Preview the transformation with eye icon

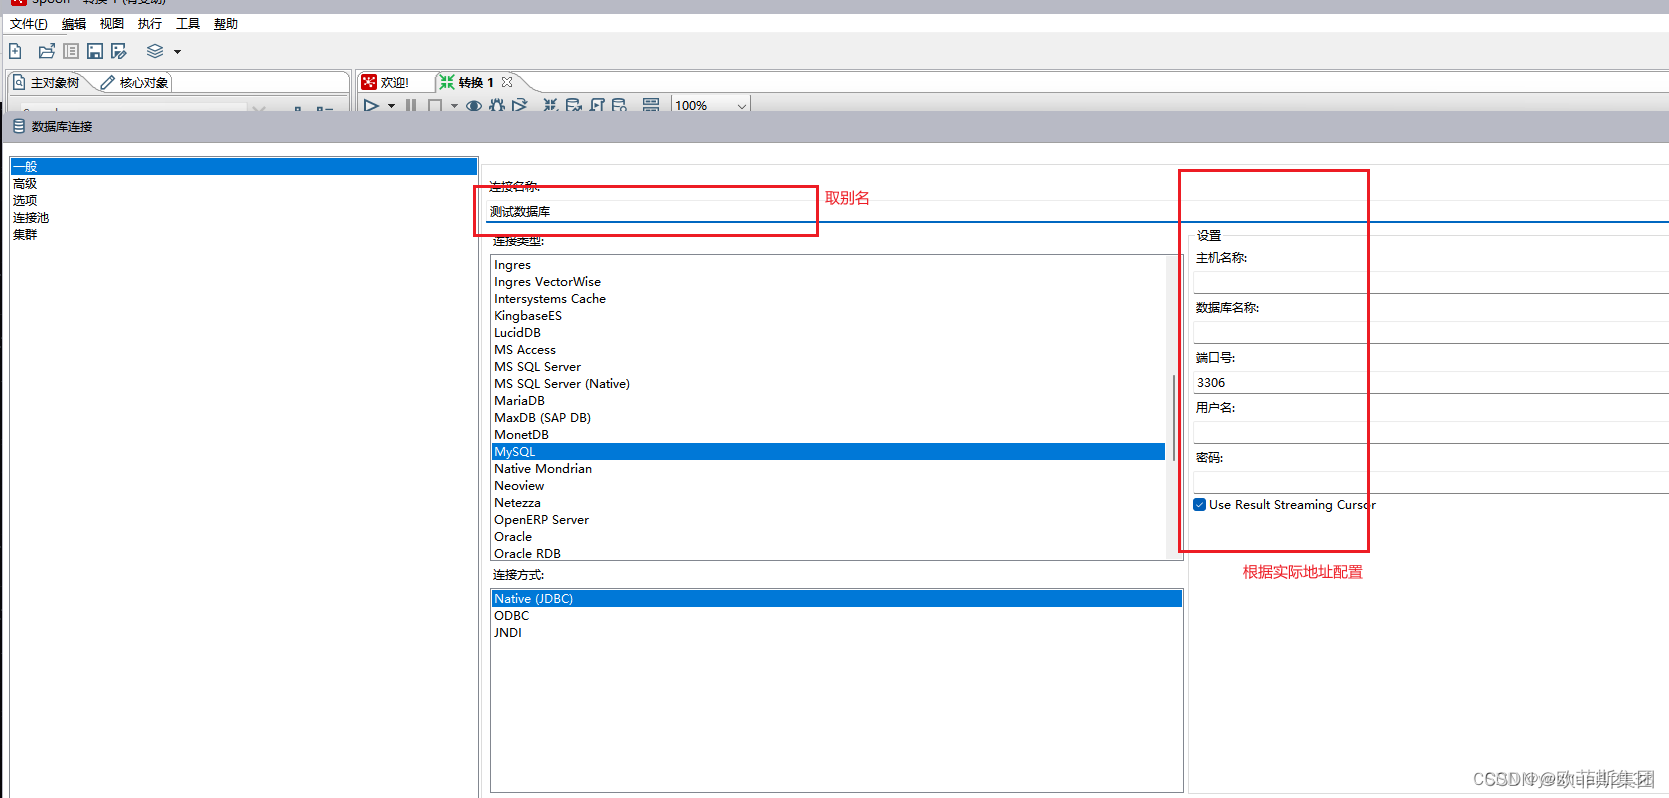(474, 105)
